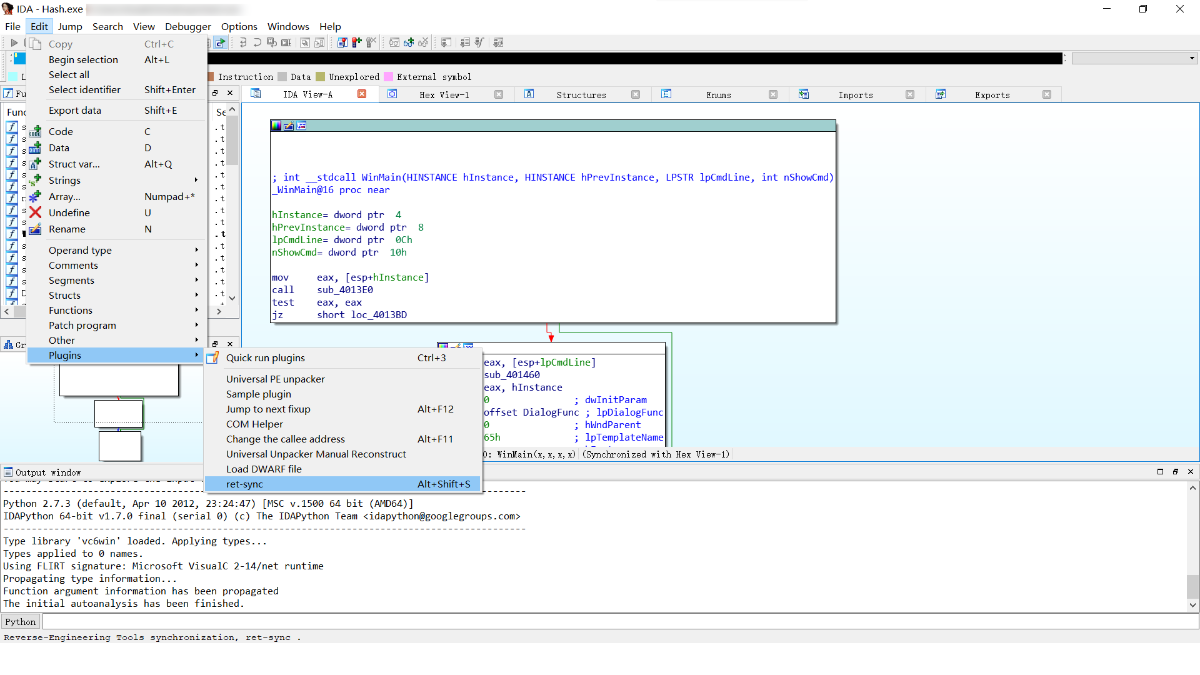Image resolution: width=1200 pixels, height=675 pixels.
Task: Click the Python button beside the command line
Action: click(x=21, y=622)
